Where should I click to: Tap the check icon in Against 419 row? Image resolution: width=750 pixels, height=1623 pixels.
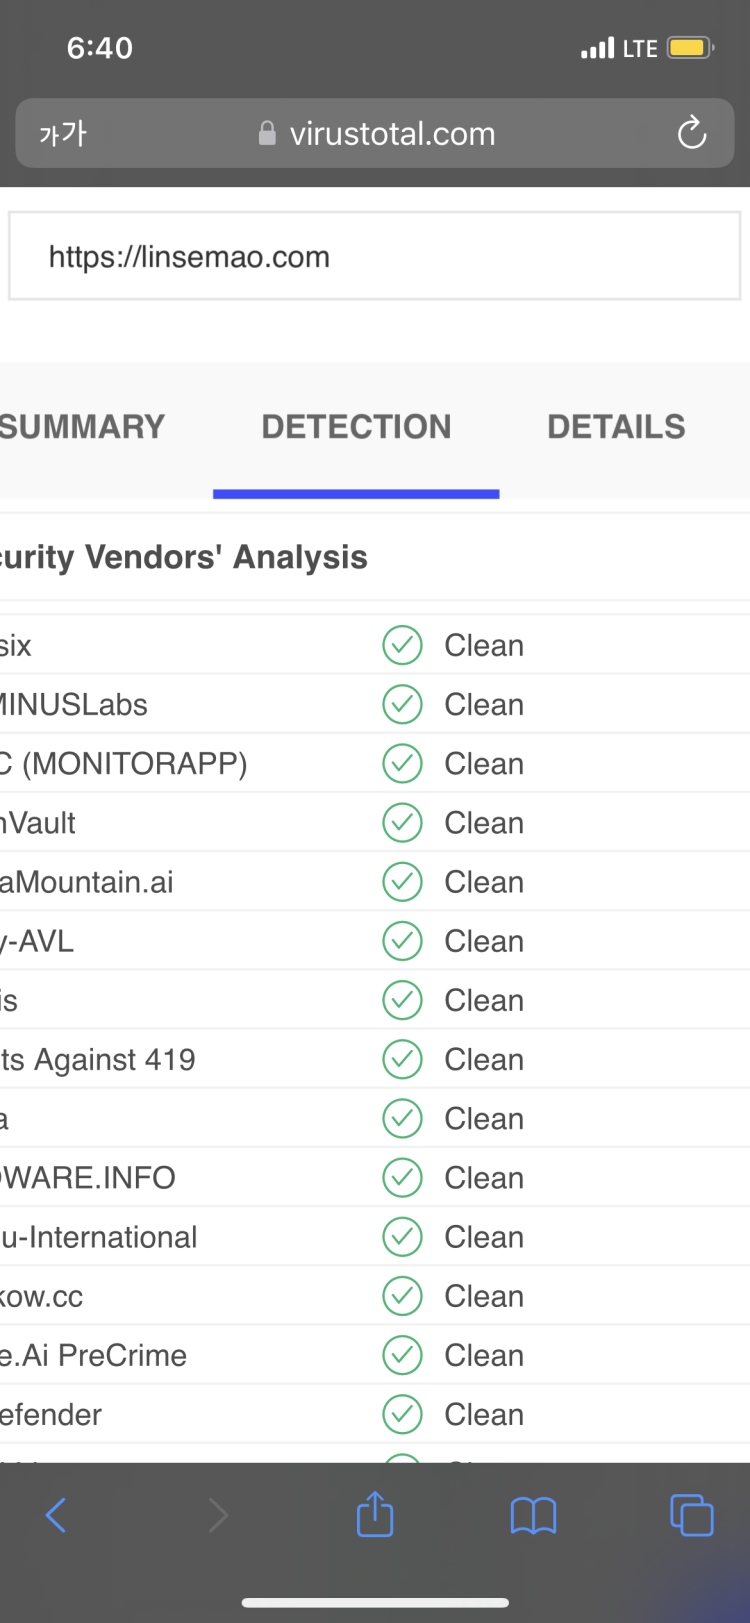pos(402,1059)
